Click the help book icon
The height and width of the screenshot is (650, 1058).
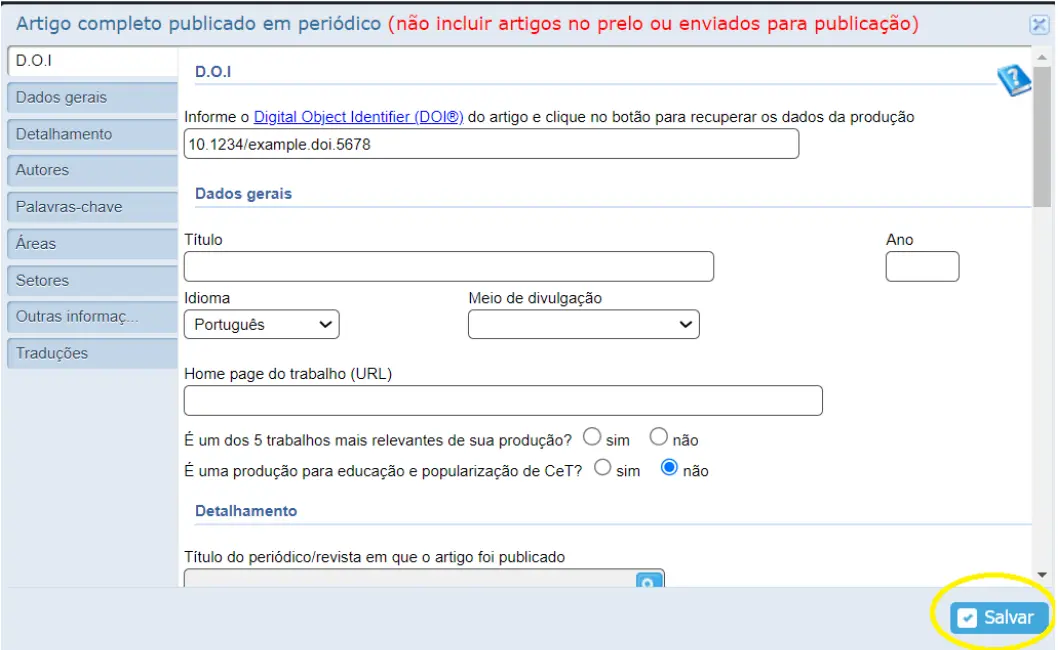[x=1013, y=80]
